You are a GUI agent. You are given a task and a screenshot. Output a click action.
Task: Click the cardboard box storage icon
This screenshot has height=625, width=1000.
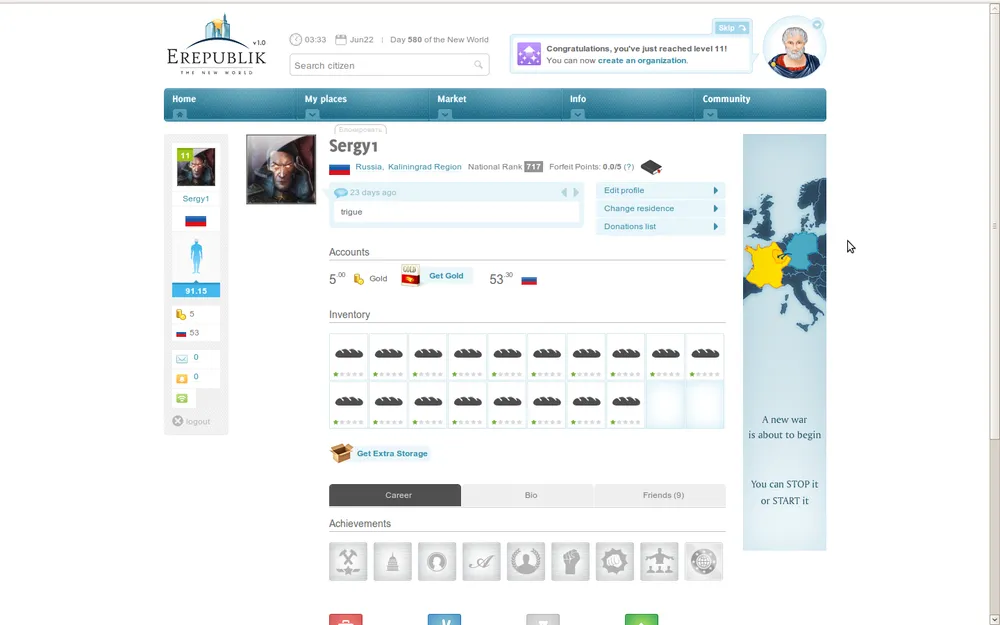point(341,453)
